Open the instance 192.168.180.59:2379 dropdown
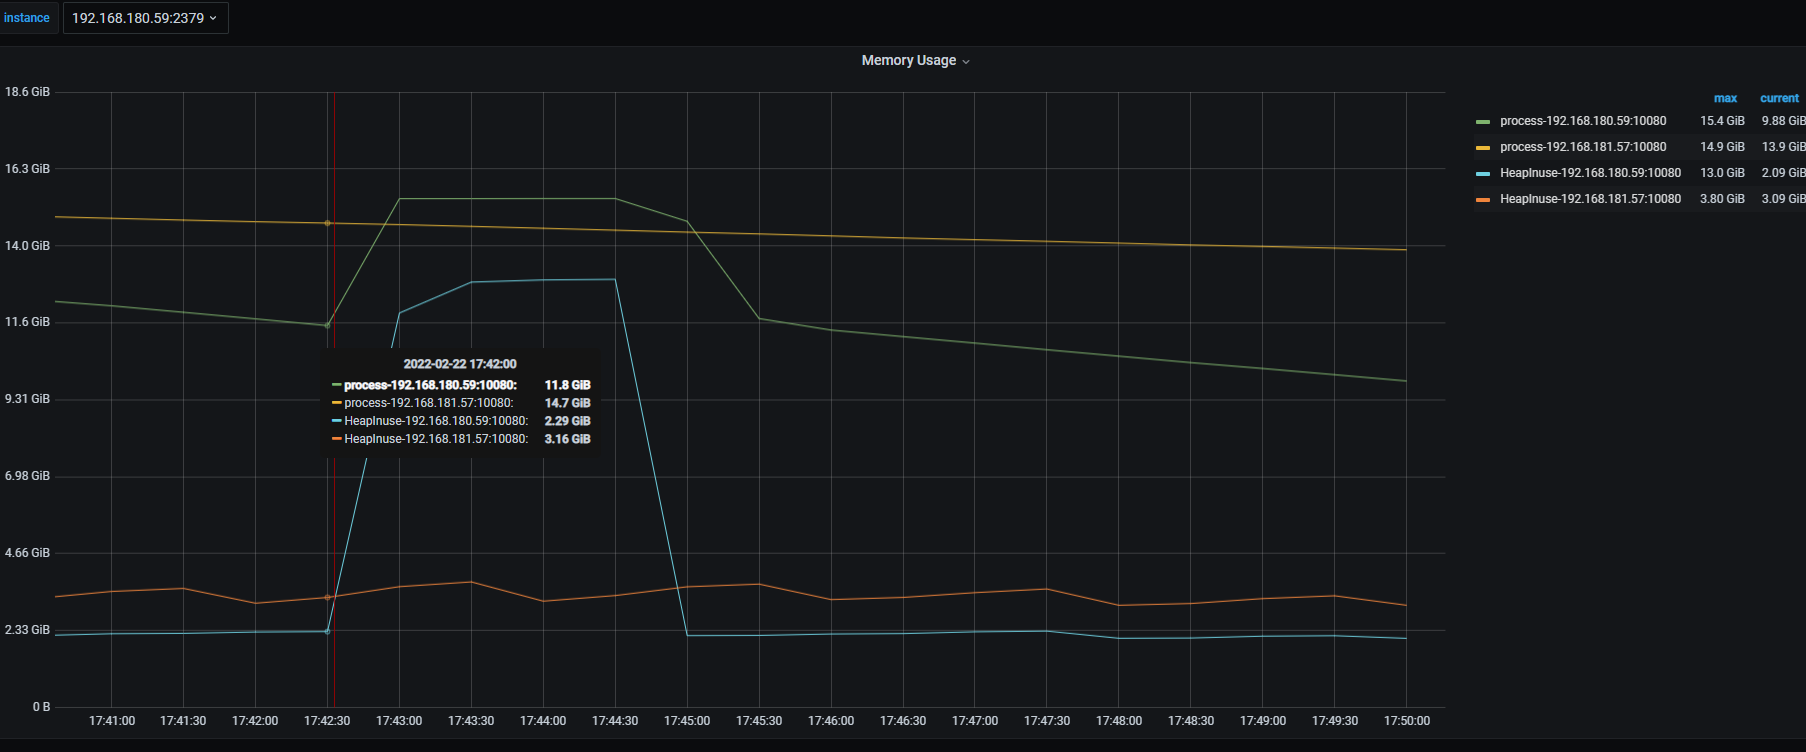Image resolution: width=1806 pixels, height=752 pixels. [x=145, y=18]
